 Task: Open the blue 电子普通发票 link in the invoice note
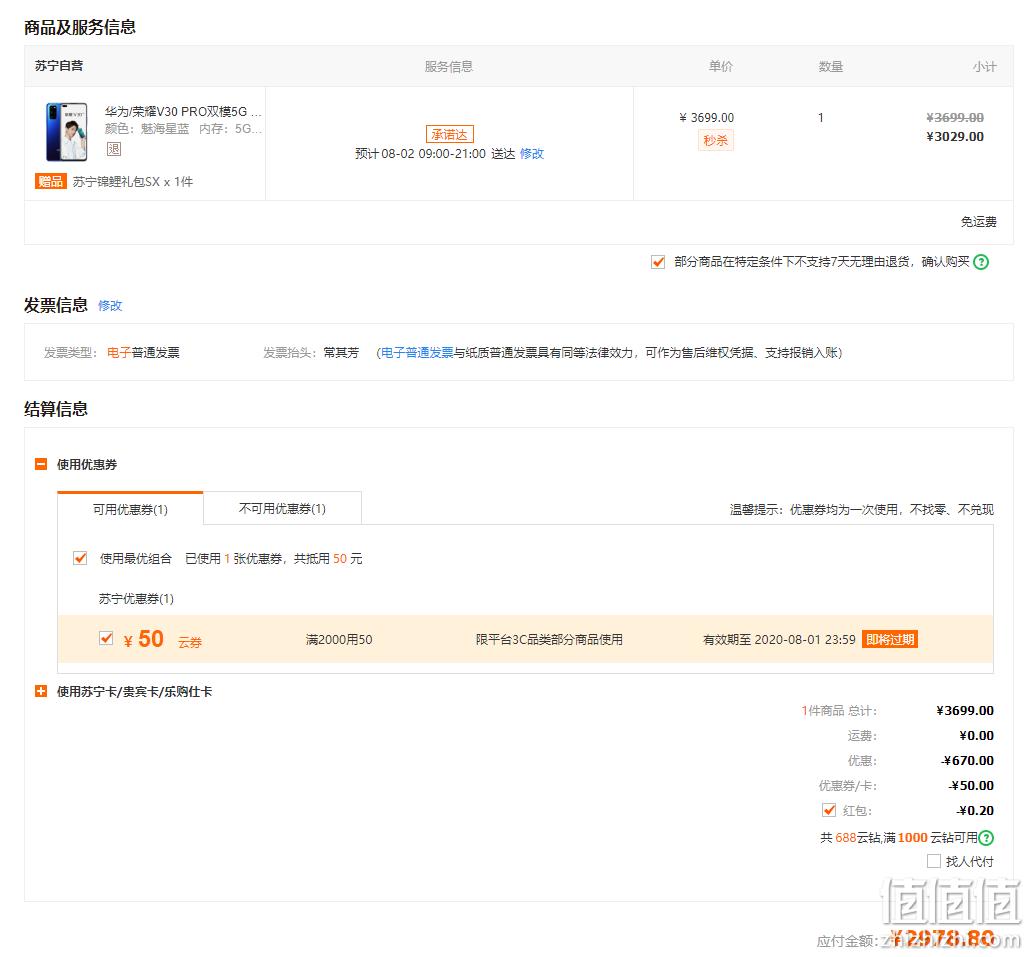417,353
